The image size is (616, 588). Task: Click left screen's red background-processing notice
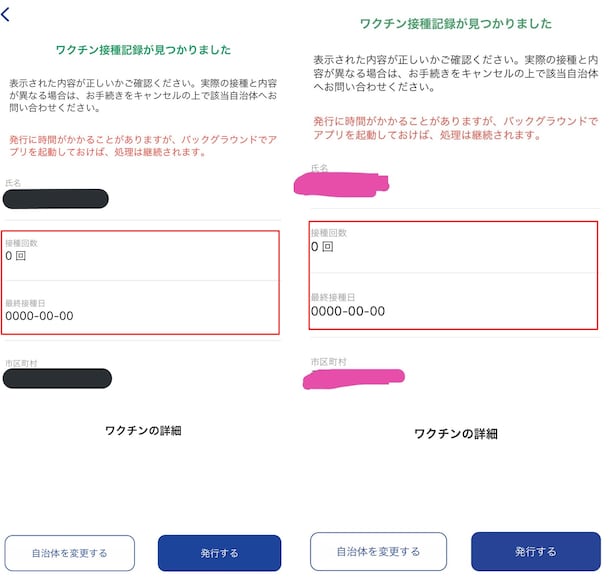pyautogui.click(x=140, y=146)
